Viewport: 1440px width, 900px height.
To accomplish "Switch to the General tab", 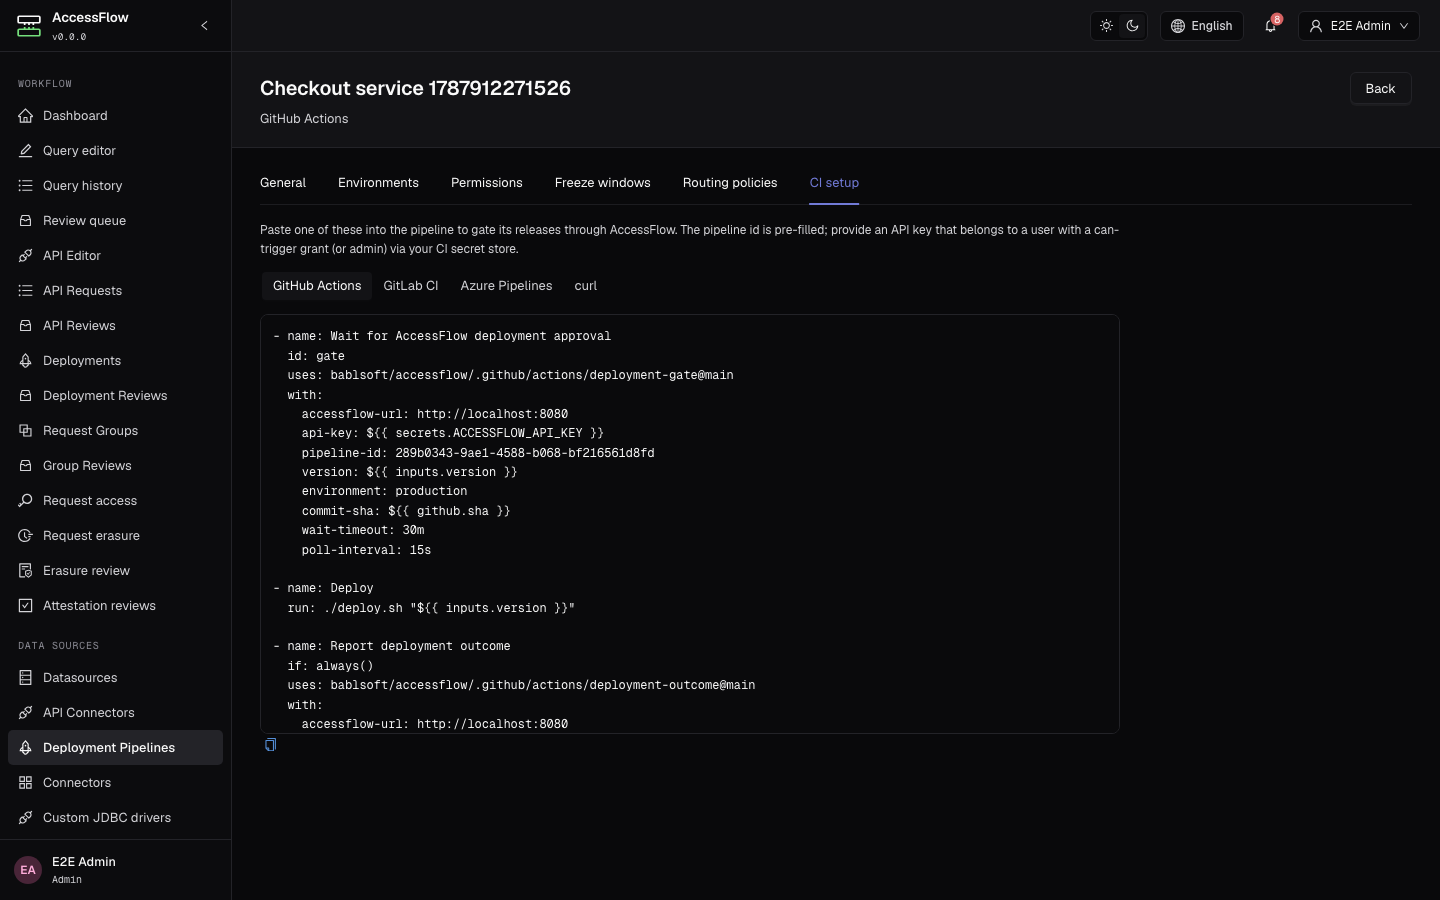I will coord(283,183).
